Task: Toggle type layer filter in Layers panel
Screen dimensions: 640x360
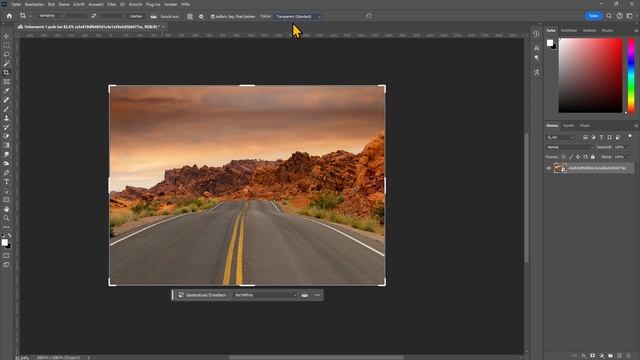Action: pyautogui.click(x=601, y=137)
